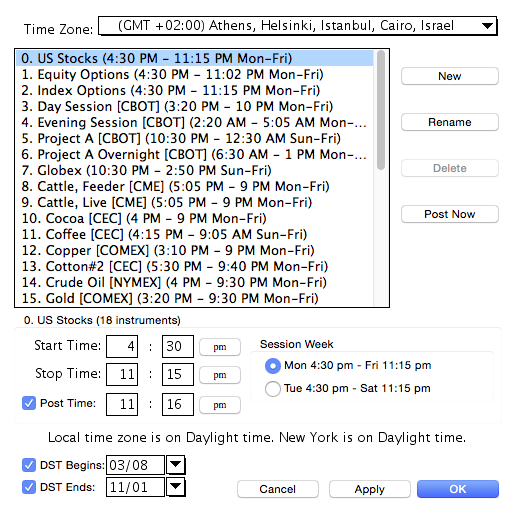Click the session list scrollbar thumb
Viewport: 522px width, 522px height.
pos(381,110)
